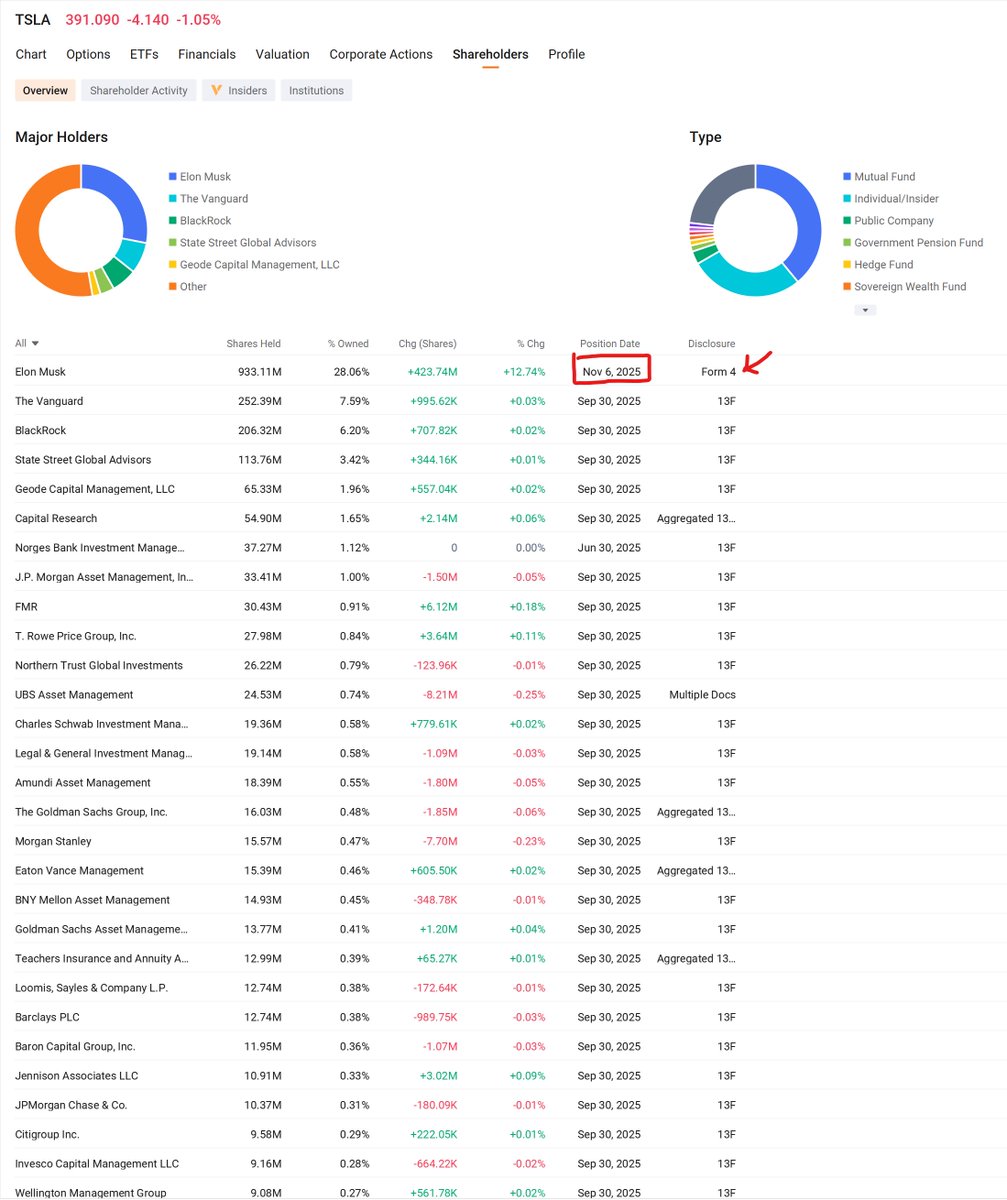Click Form 4 disclosure for Elon Musk
This screenshot has height=1200, width=1007.
click(x=719, y=372)
